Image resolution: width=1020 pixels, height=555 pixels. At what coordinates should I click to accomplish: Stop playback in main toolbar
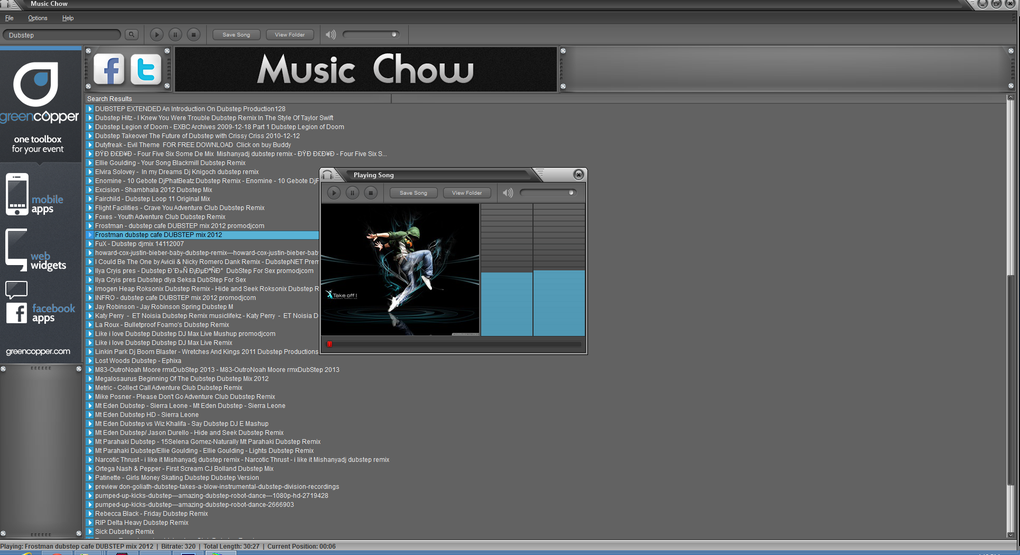coord(193,35)
